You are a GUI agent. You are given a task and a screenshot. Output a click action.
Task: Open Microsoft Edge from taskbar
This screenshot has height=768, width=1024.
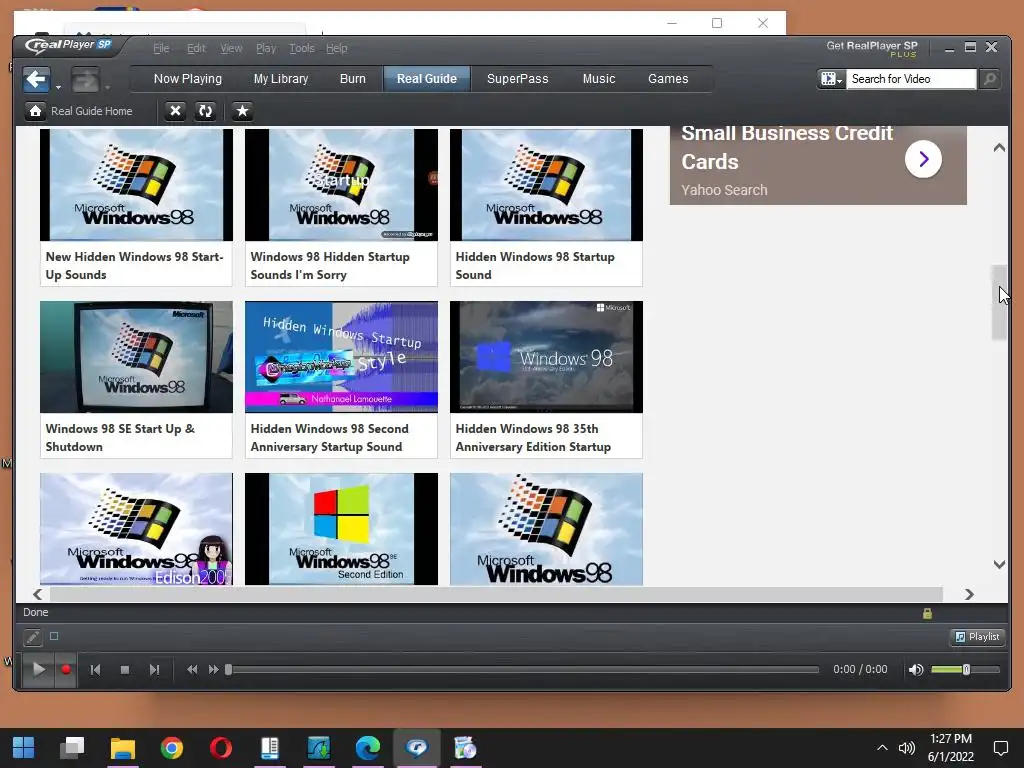pos(368,748)
